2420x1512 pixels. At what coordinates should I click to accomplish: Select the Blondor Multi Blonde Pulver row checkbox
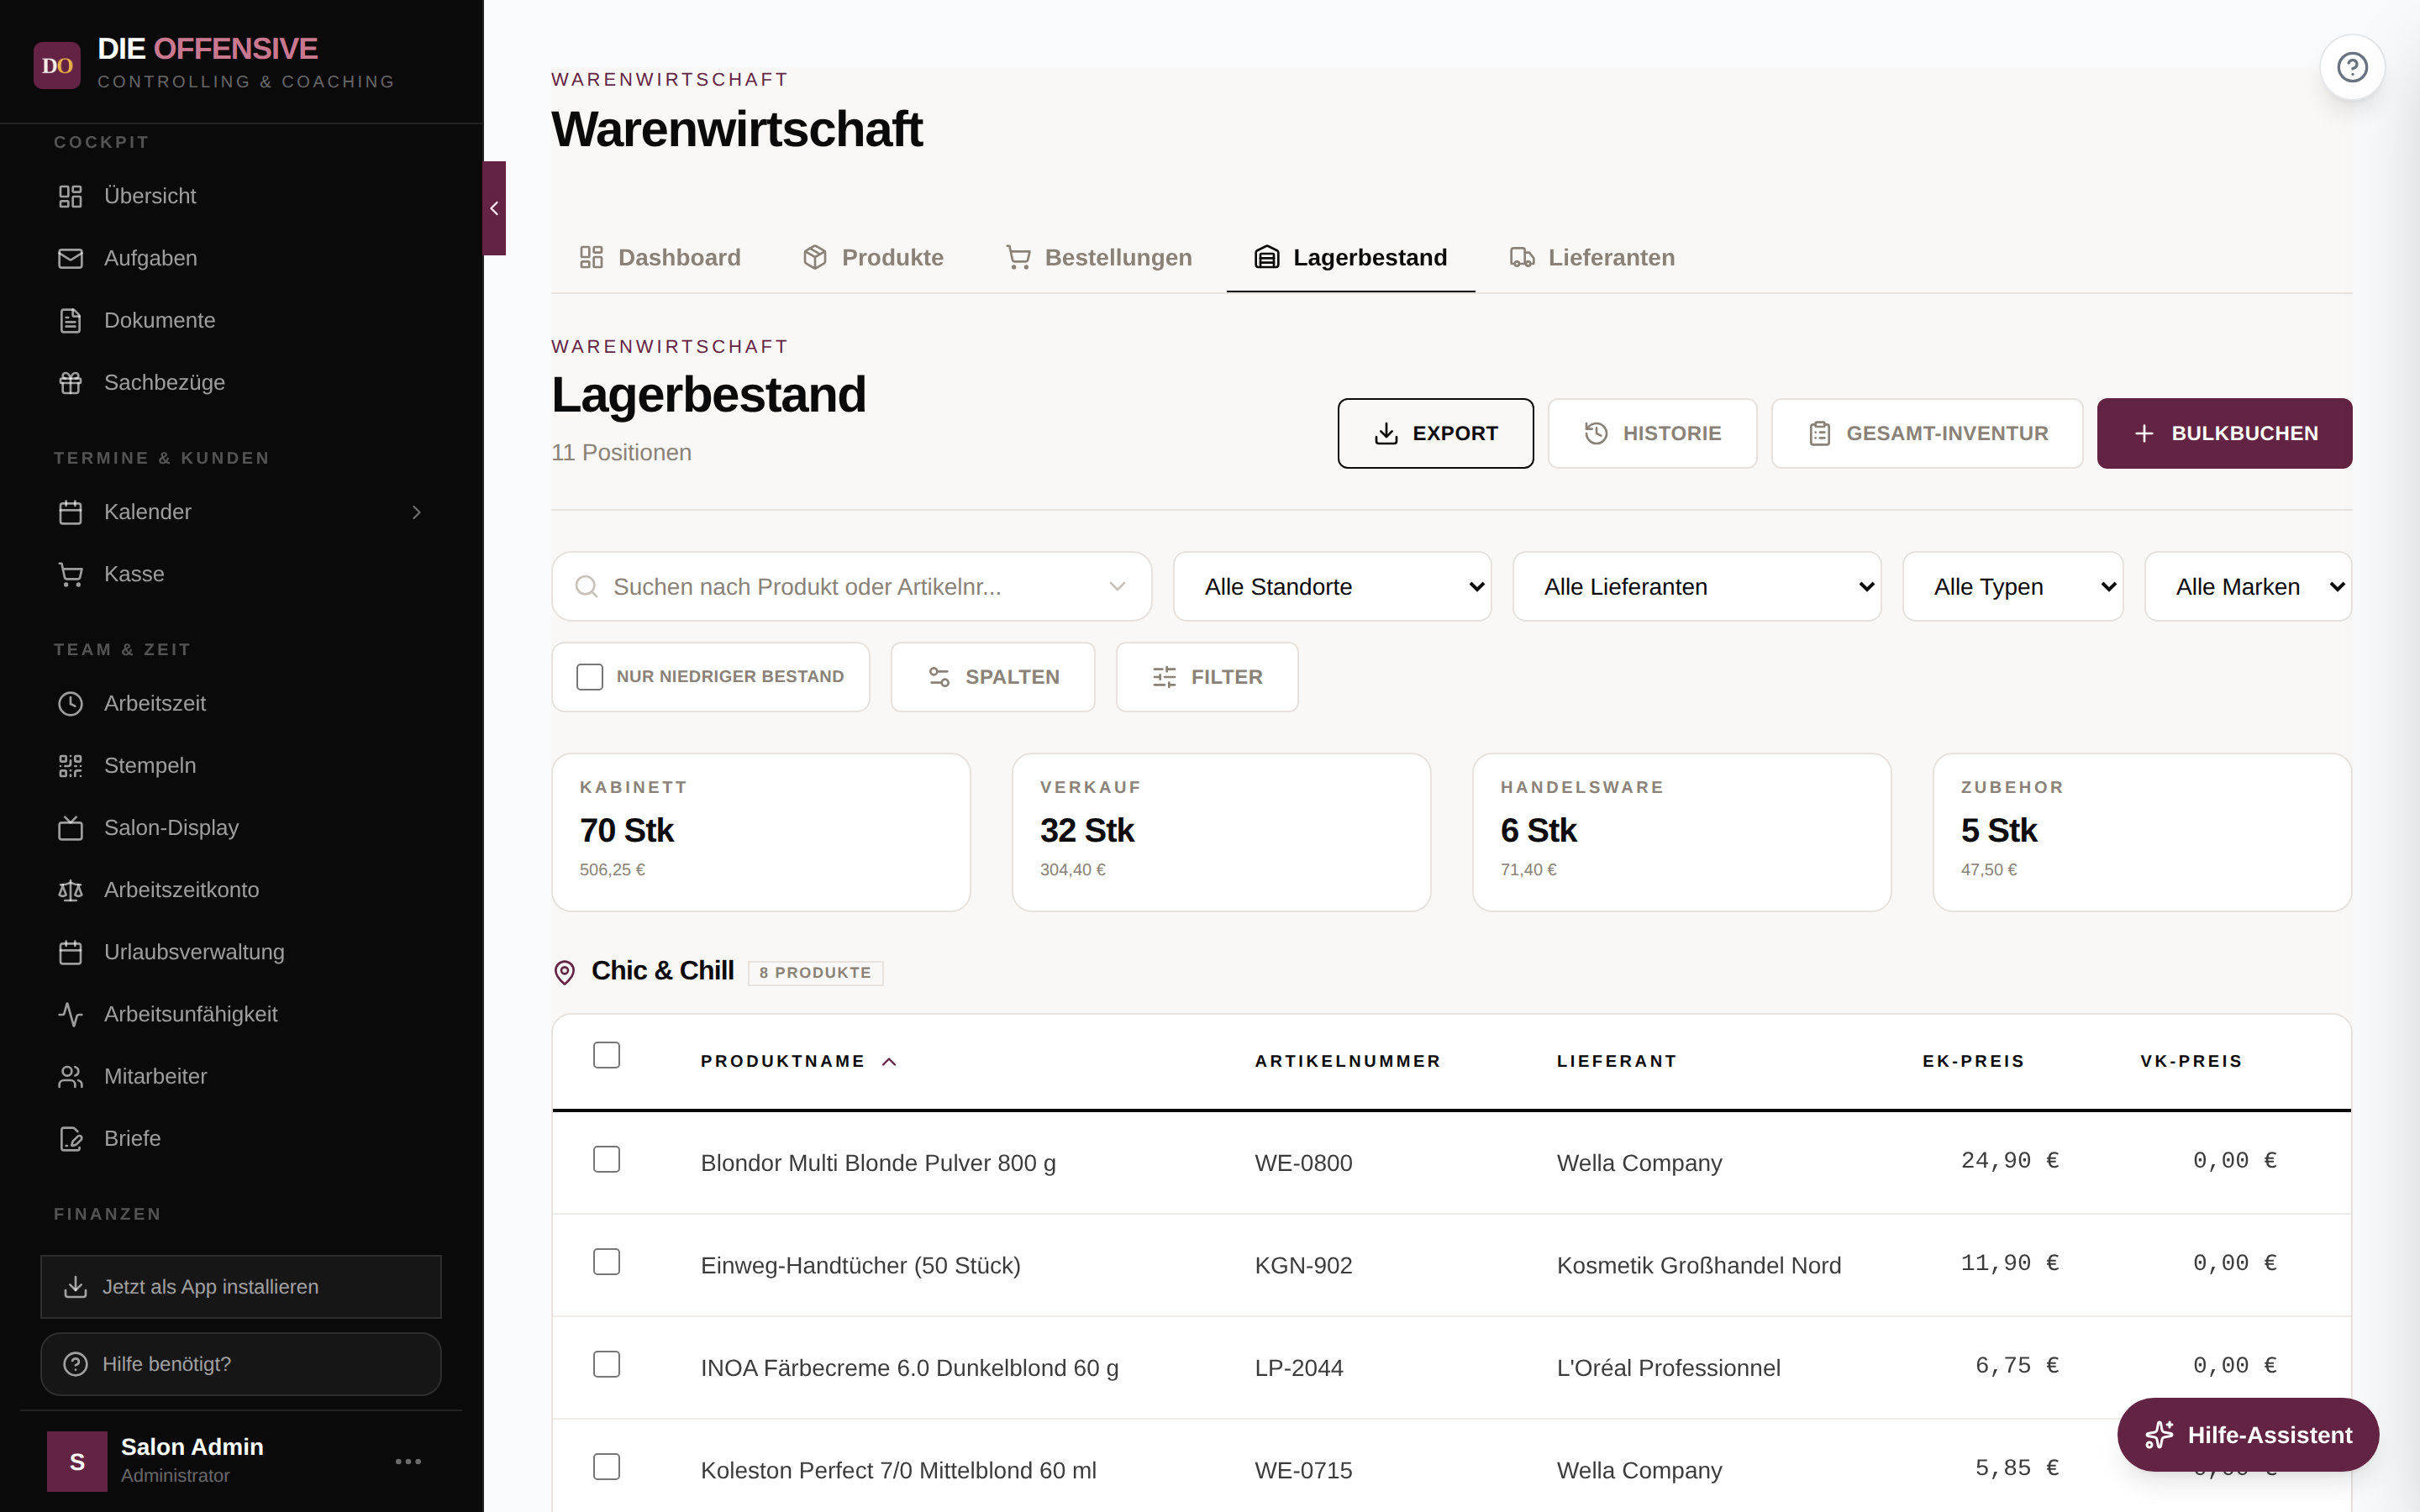[x=606, y=1159]
